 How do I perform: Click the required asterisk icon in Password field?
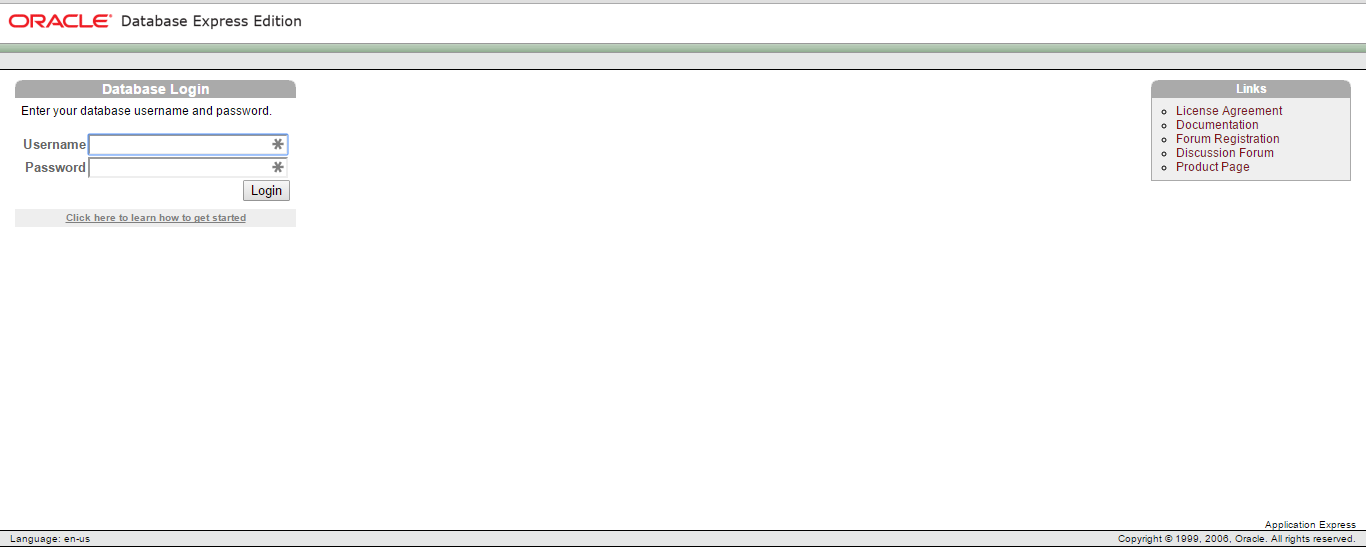pos(278,168)
